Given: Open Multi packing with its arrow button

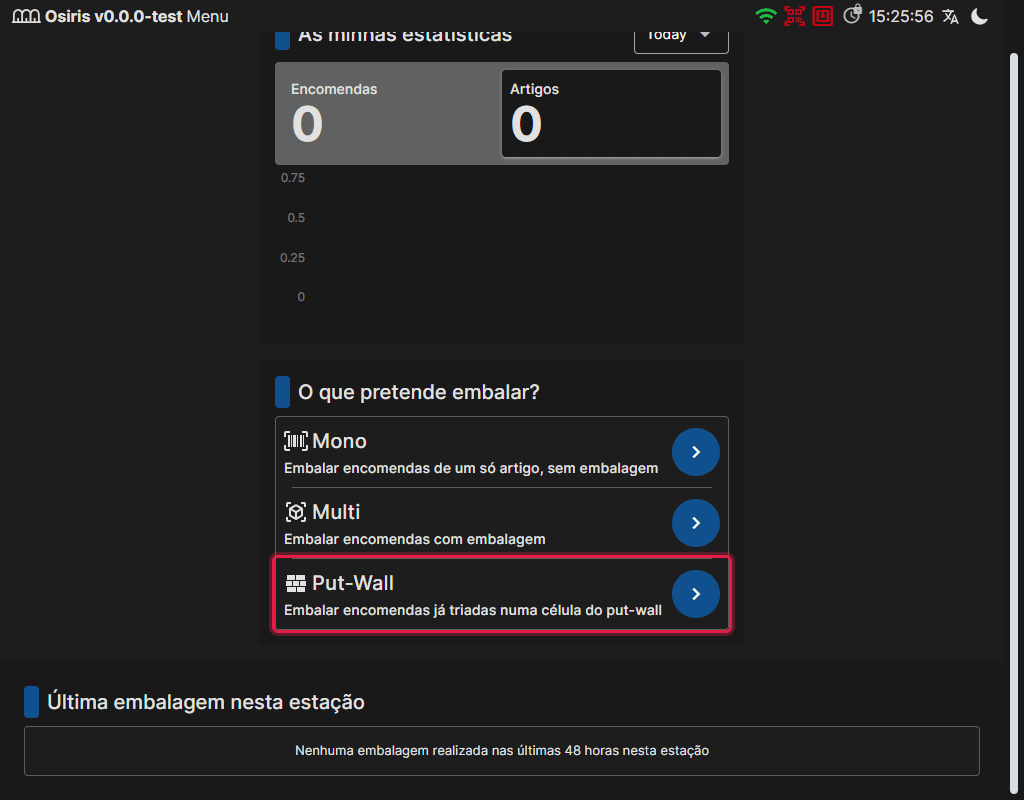Looking at the screenshot, I should tap(696, 523).
